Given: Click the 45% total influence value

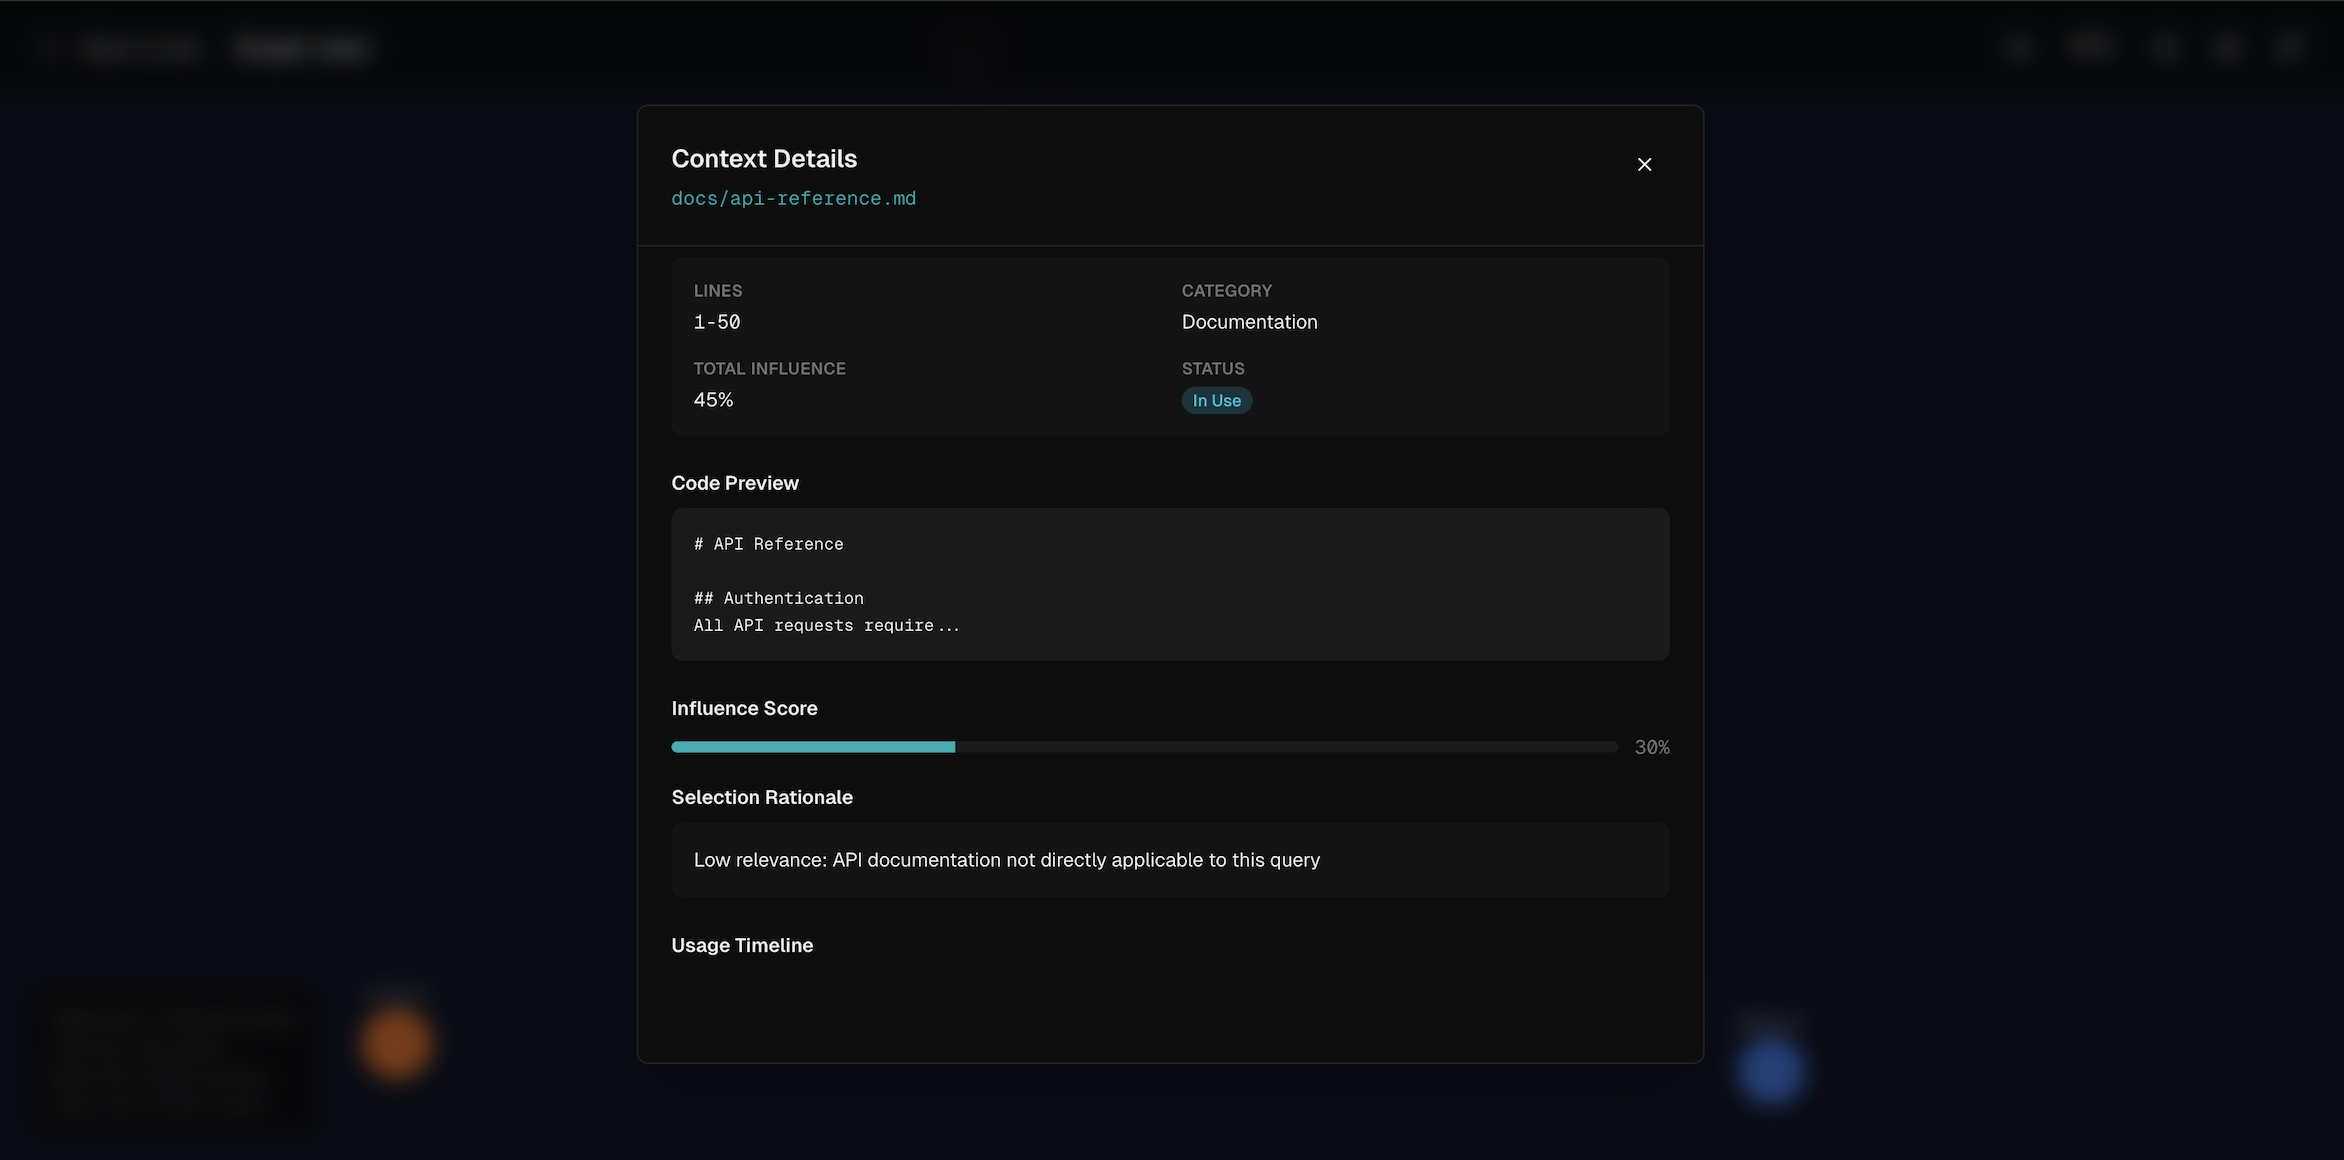Looking at the screenshot, I should point(713,400).
